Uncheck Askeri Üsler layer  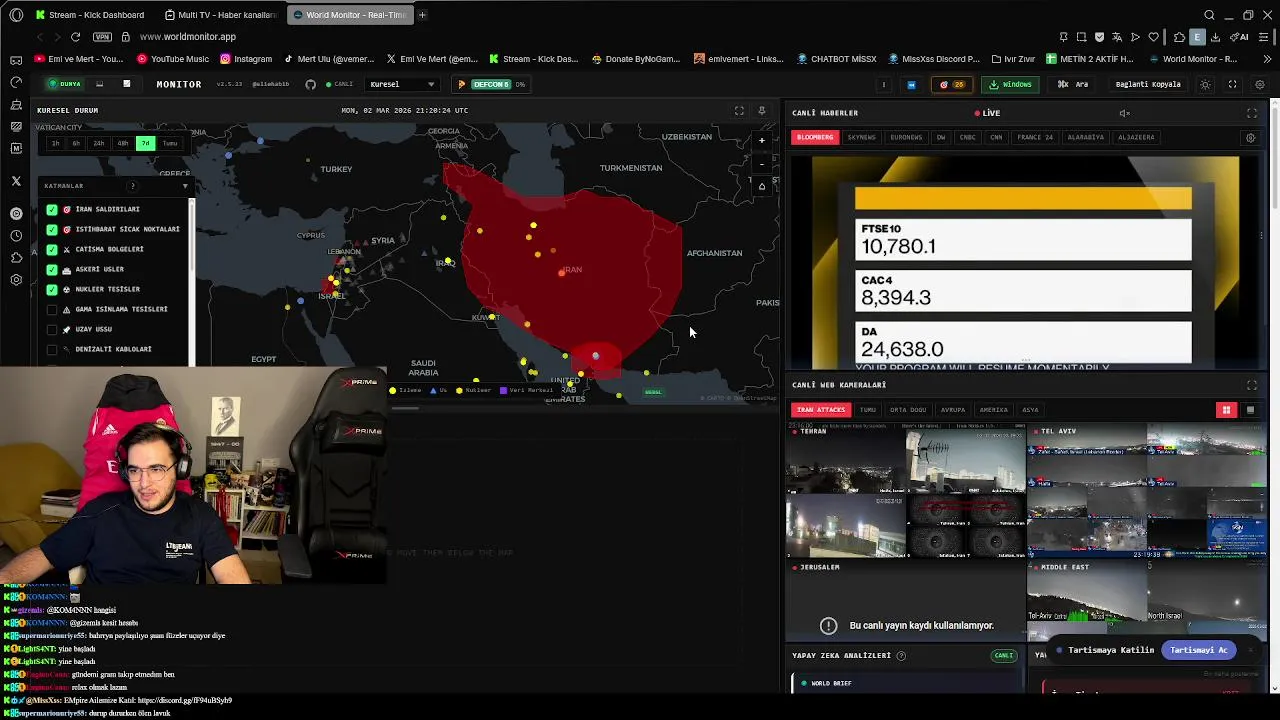52,269
